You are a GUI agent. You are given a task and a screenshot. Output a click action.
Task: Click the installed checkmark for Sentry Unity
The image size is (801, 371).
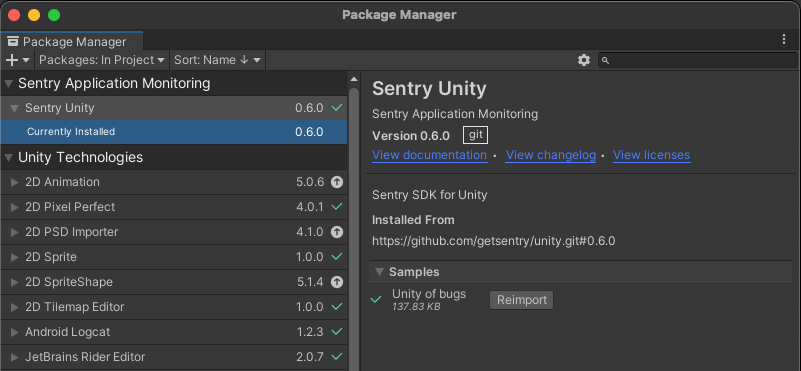(x=337, y=108)
